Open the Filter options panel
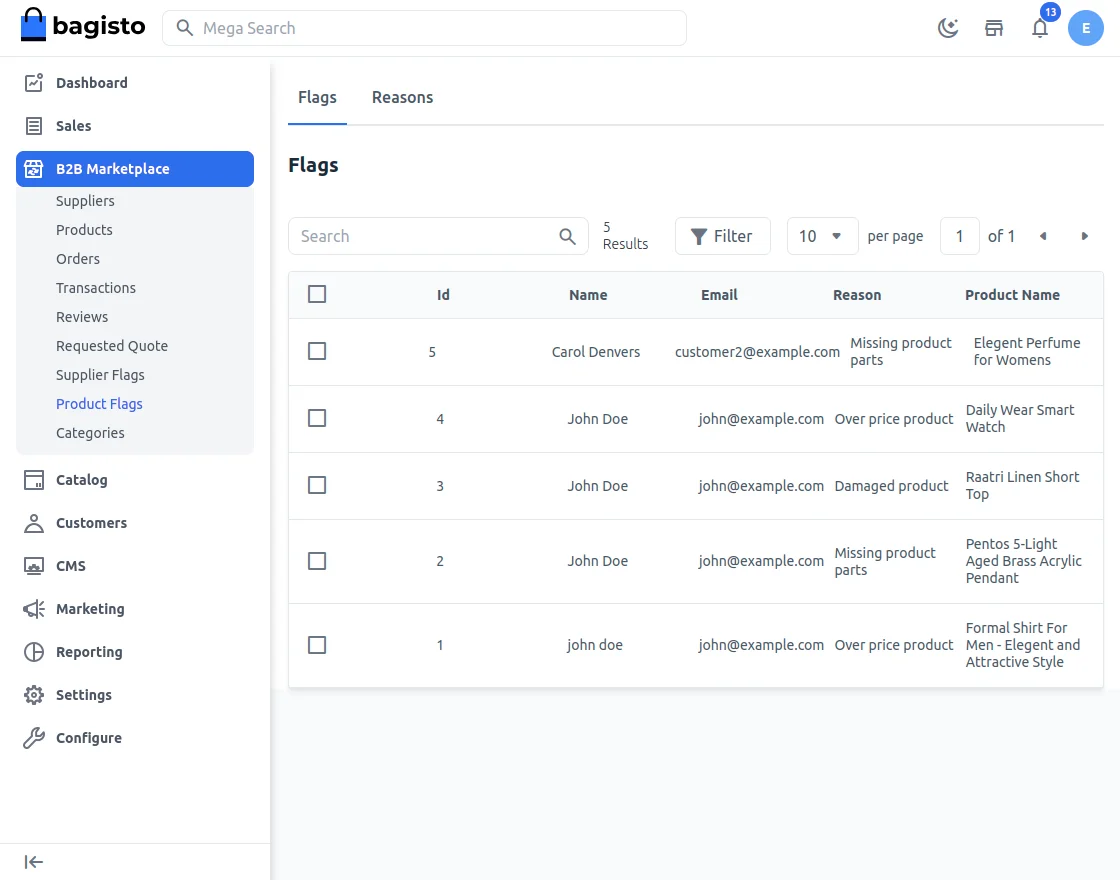Image resolution: width=1120 pixels, height=880 pixels. click(x=722, y=236)
